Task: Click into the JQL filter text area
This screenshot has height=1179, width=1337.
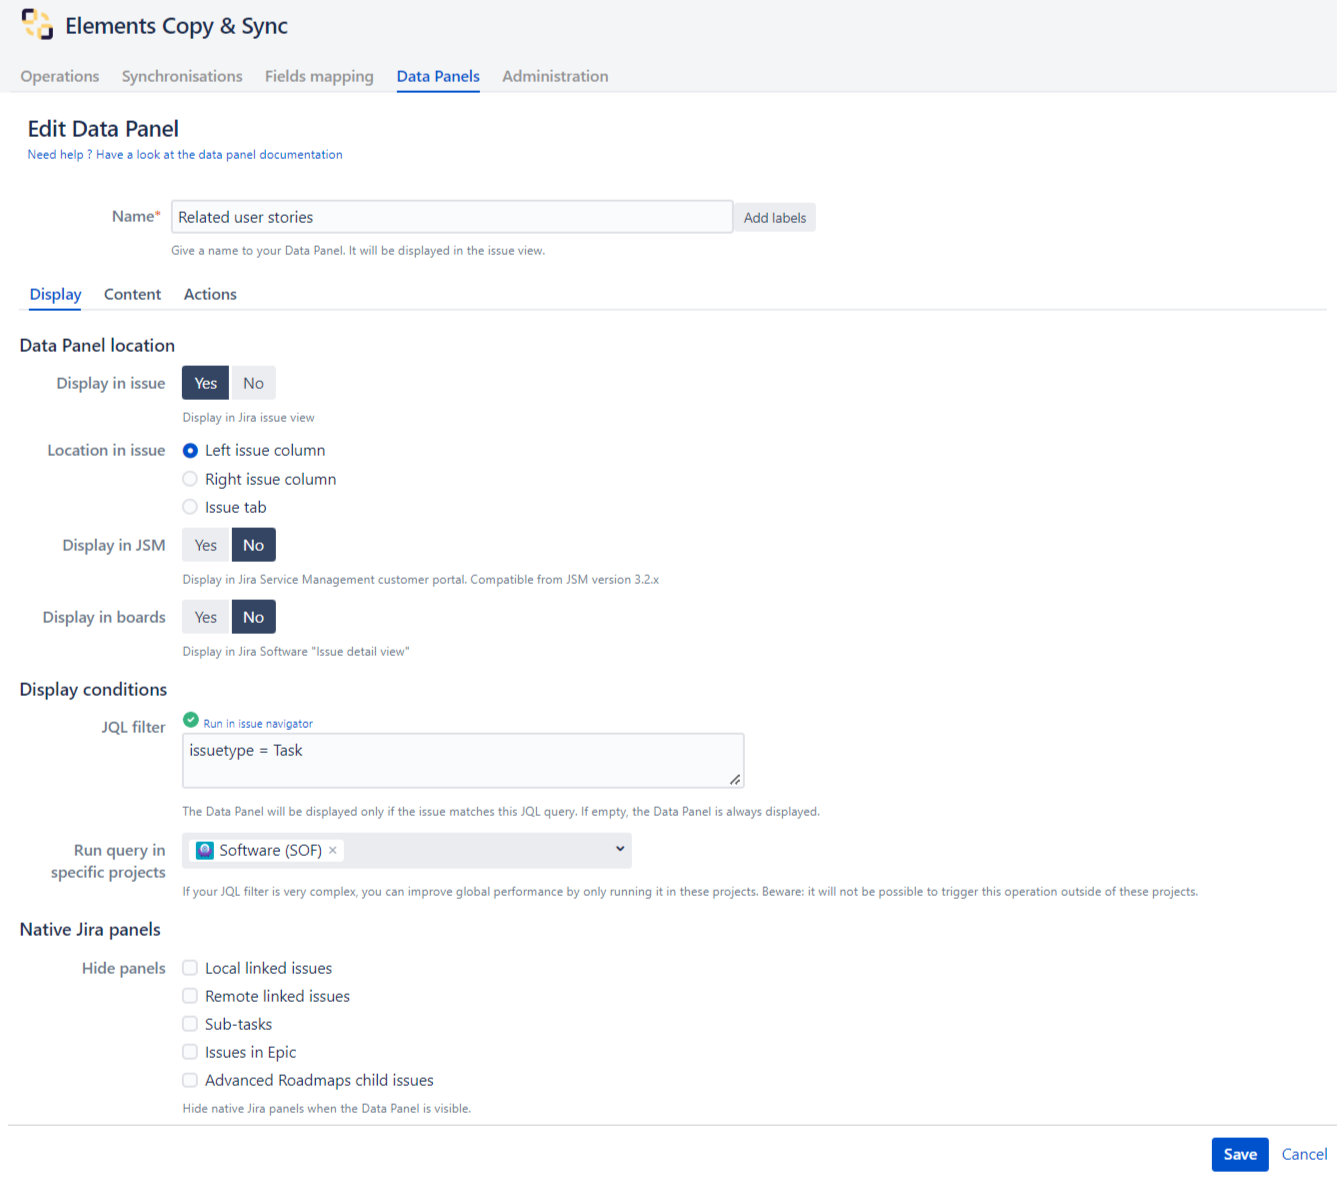Action: (x=462, y=761)
